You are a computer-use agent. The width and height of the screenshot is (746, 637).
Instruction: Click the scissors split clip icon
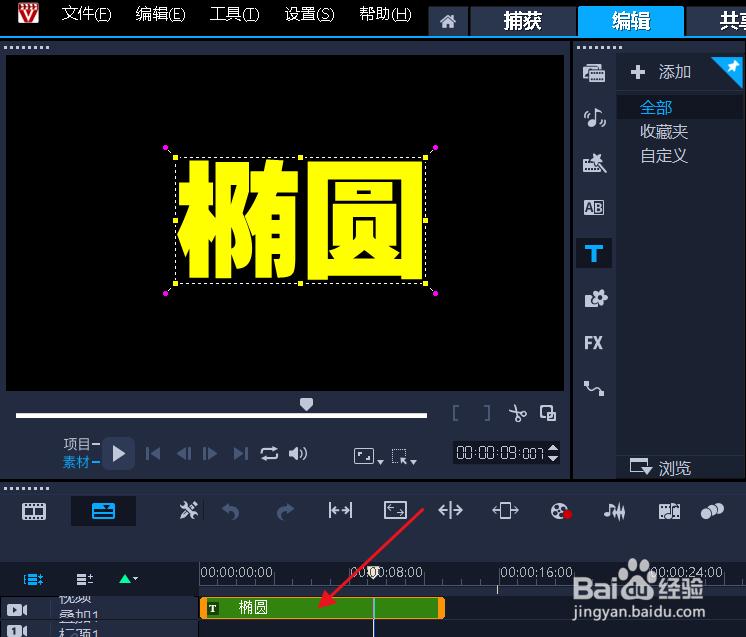click(x=518, y=413)
